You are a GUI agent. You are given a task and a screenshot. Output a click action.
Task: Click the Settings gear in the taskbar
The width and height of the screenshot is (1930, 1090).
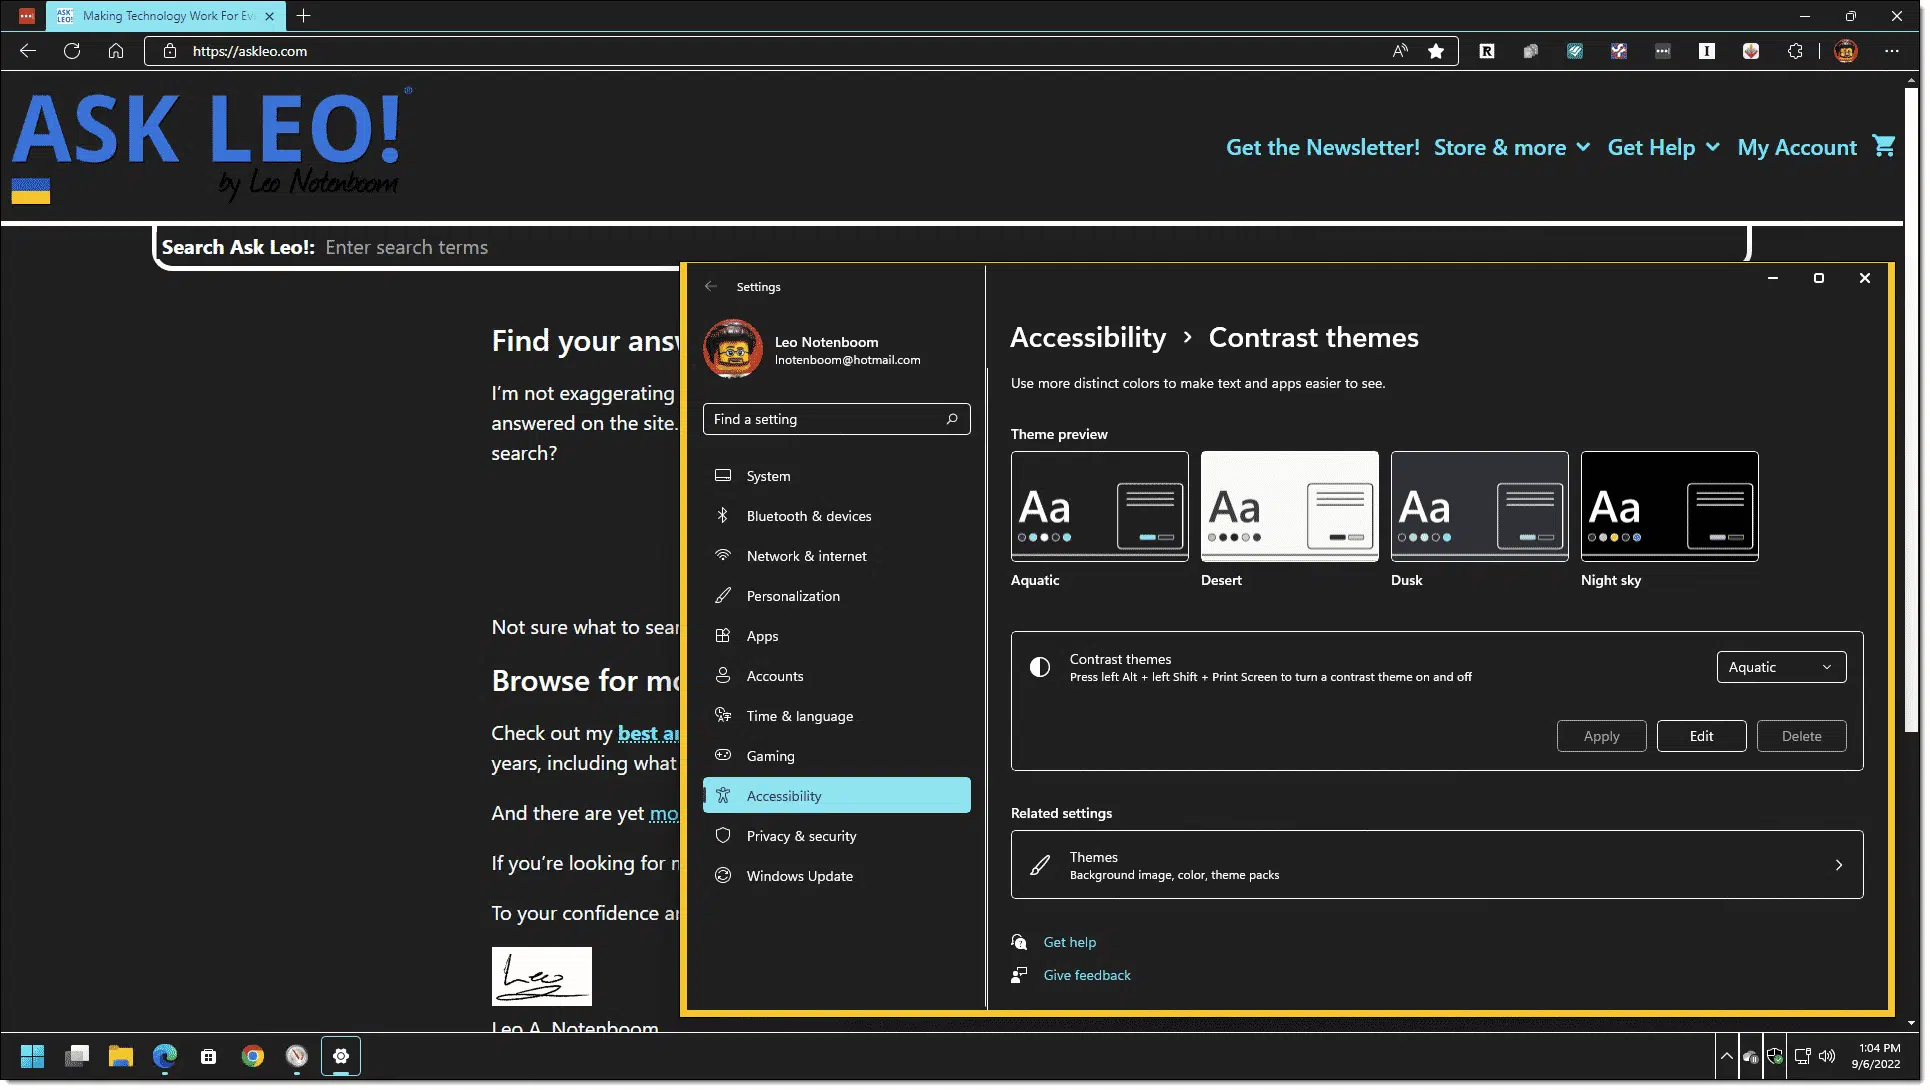pyautogui.click(x=341, y=1056)
